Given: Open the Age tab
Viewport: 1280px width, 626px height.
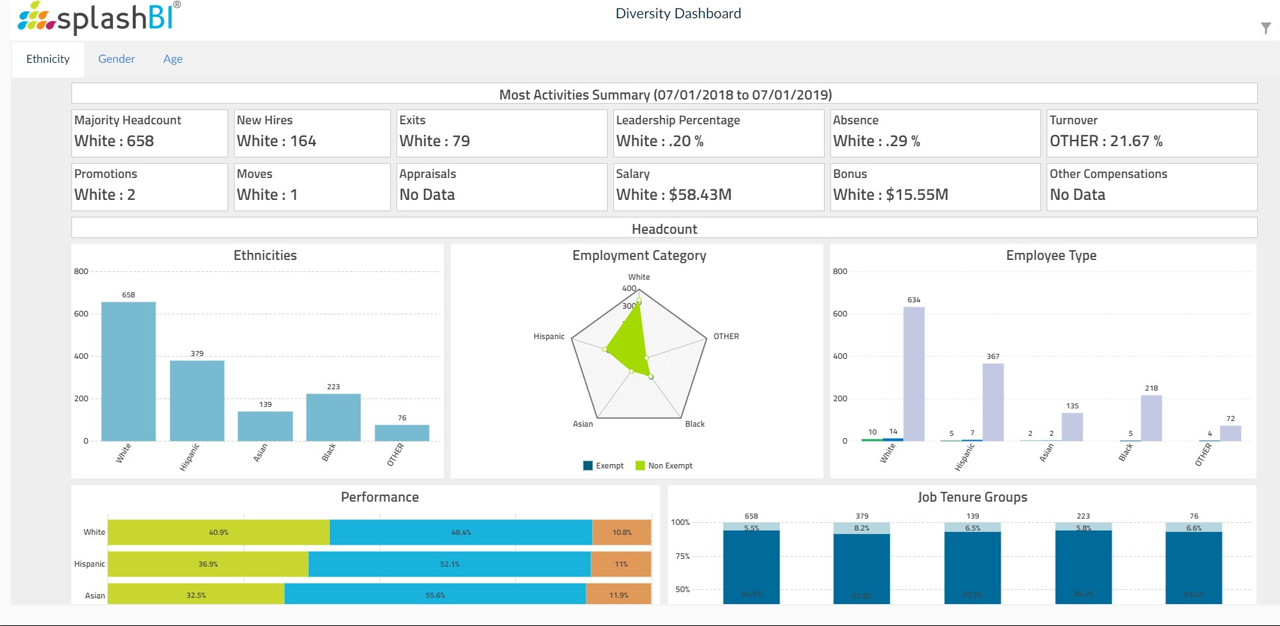Looking at the screenshot, I should click(172, 59).
